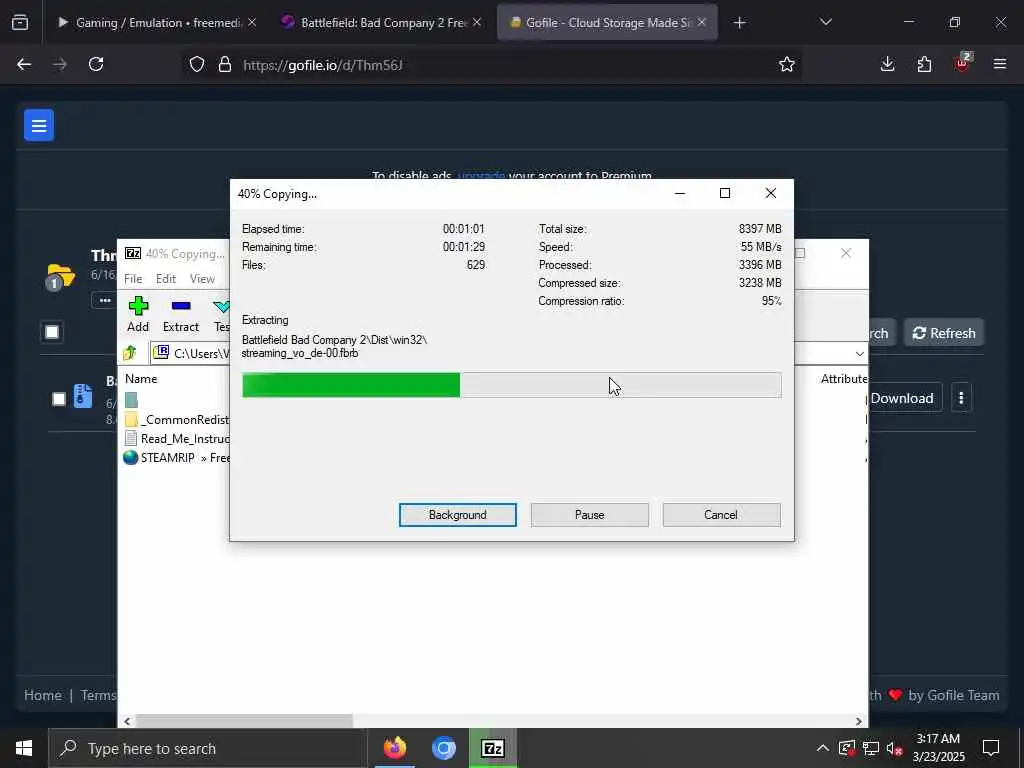The image size is (1024, 768).
Task: Go back to previous page
Action: 24,64
